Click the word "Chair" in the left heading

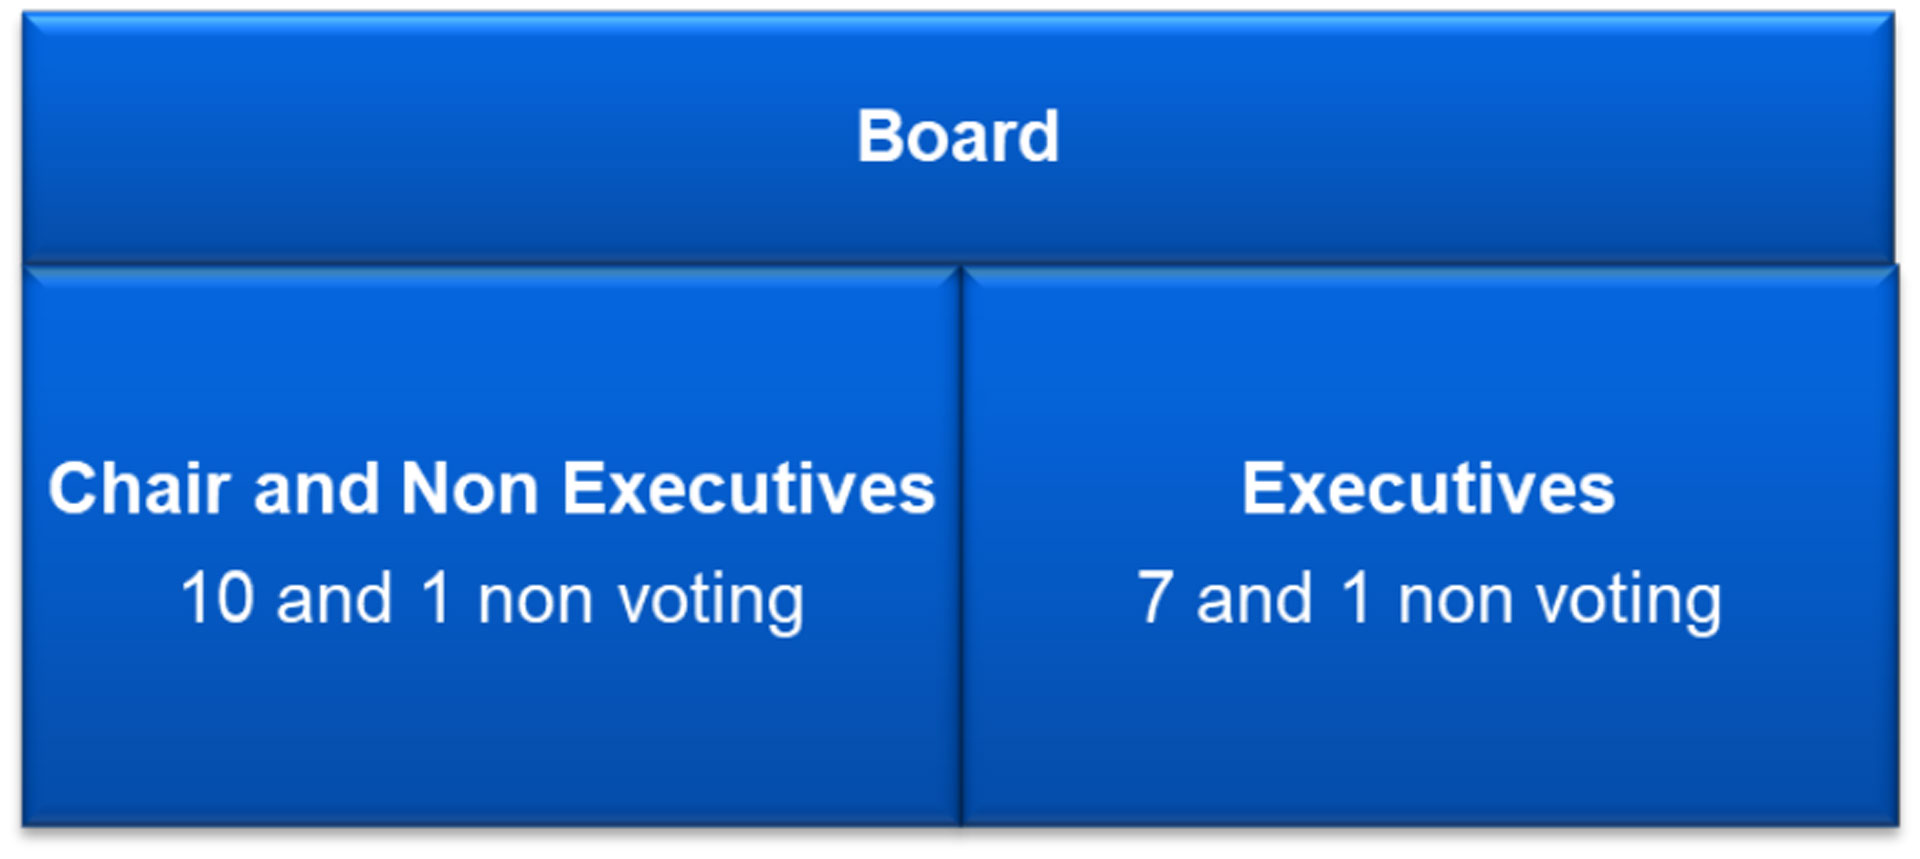tap(139, 489)
